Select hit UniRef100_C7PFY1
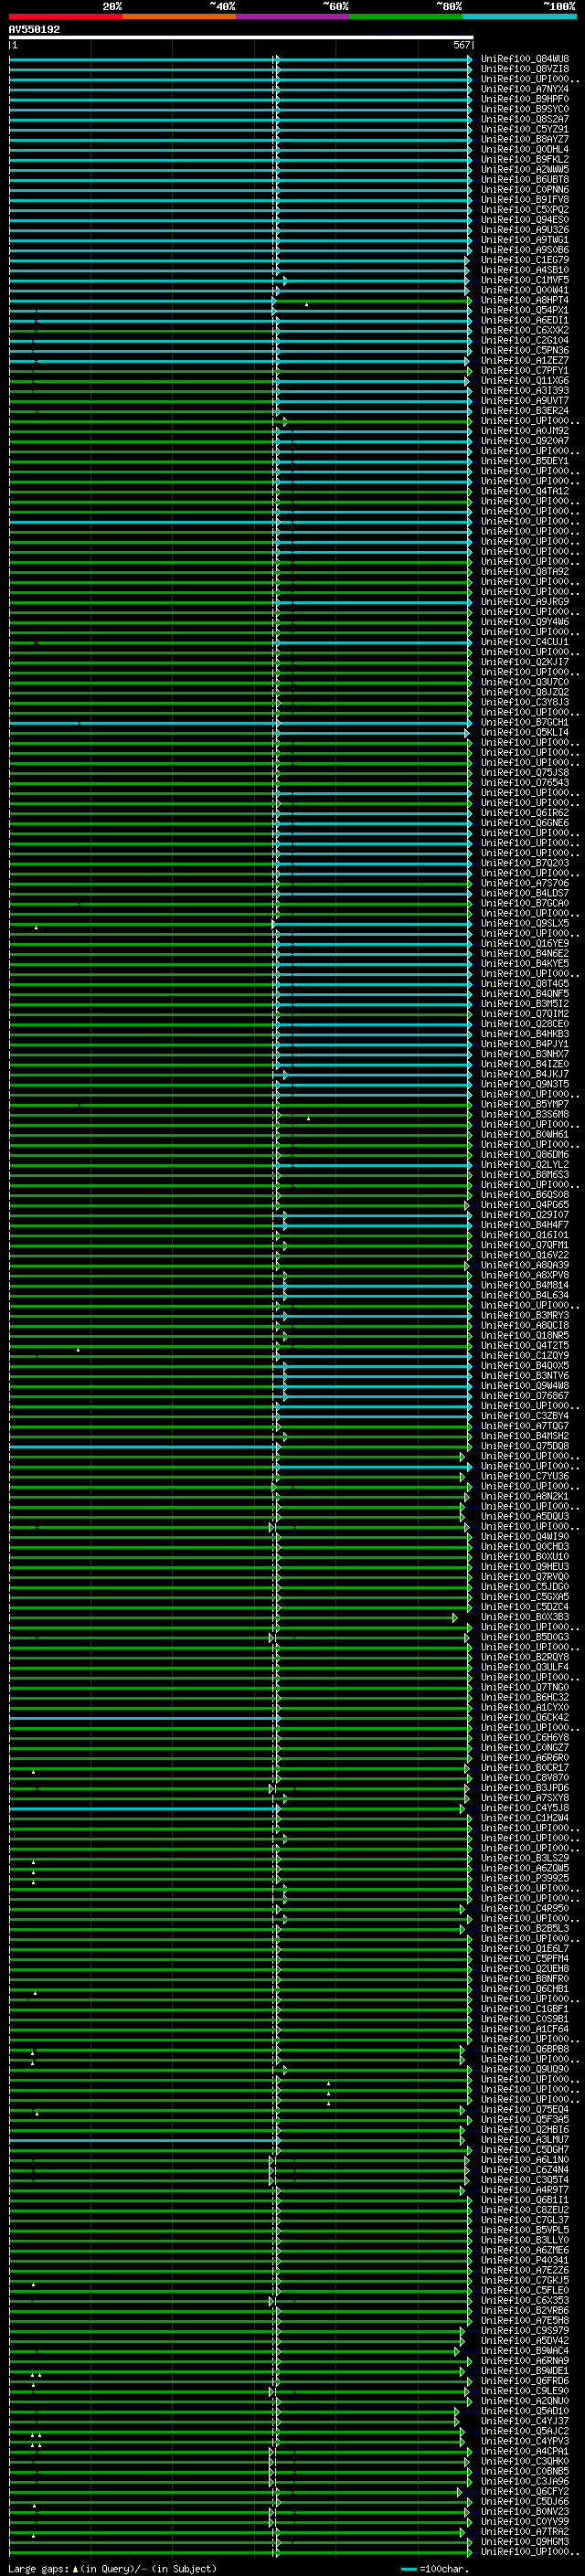 pos(525,370)
